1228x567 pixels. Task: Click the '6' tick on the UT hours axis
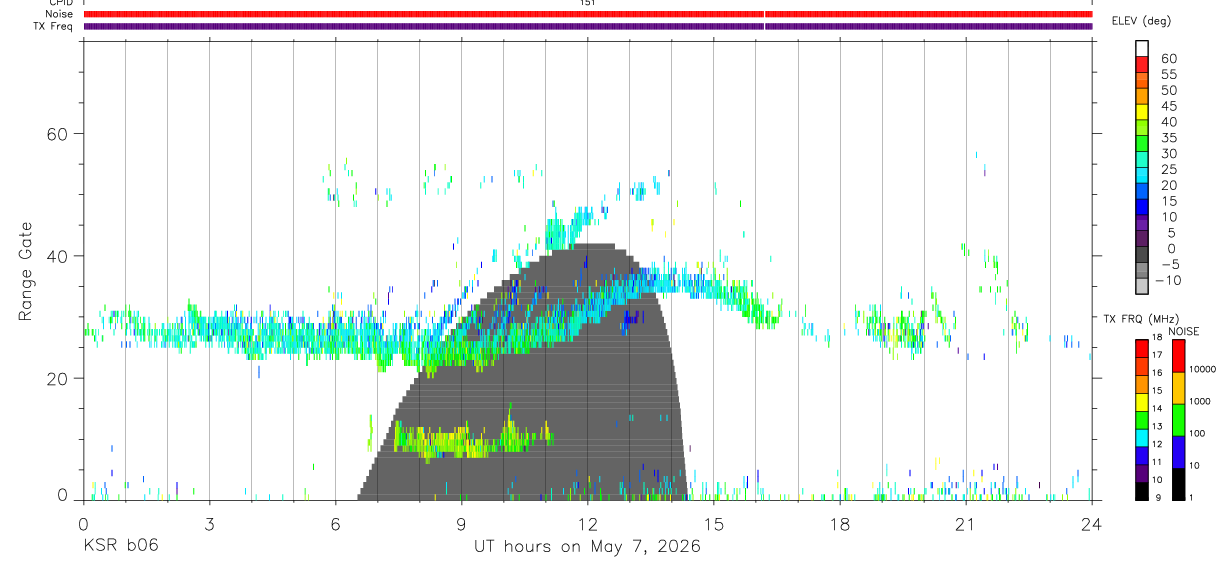click(335, 524)
